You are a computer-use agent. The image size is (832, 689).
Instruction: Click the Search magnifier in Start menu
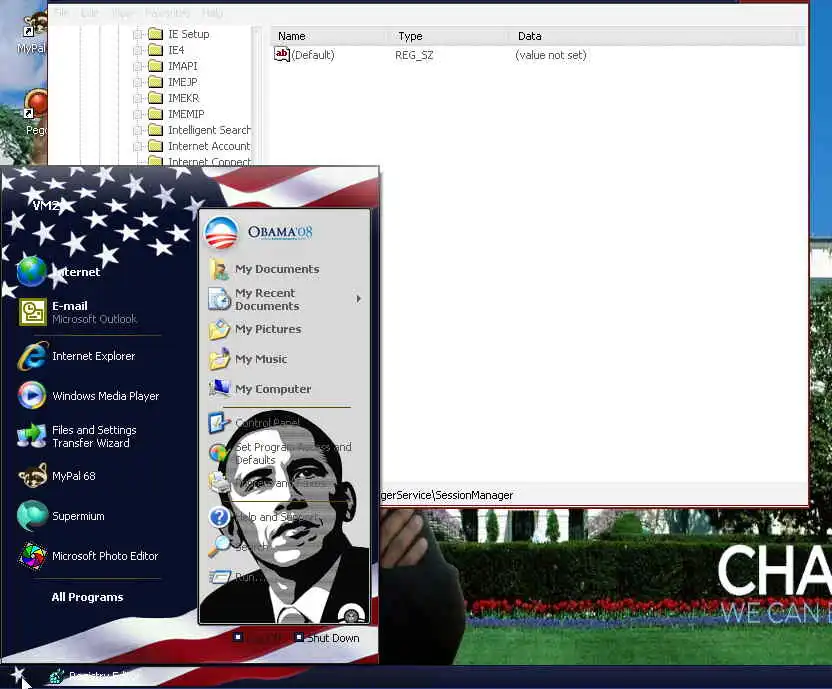point(219,546)
